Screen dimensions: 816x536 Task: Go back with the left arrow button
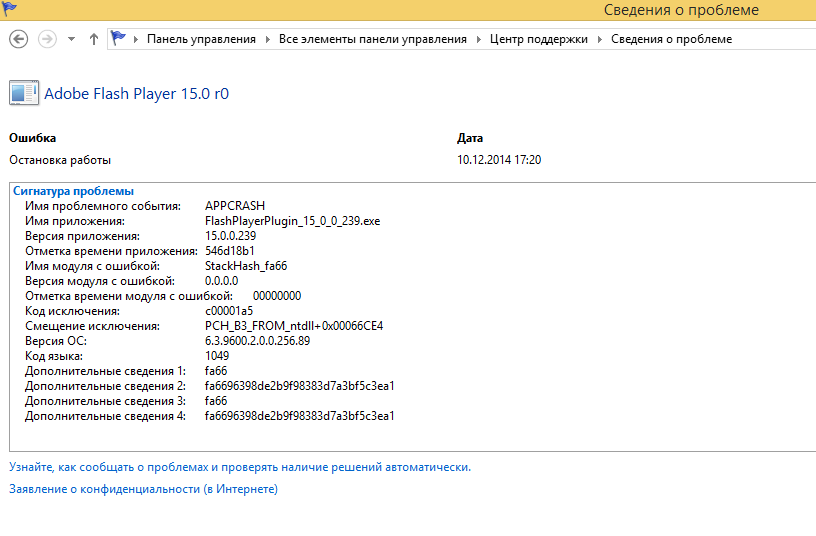(19, 39)
